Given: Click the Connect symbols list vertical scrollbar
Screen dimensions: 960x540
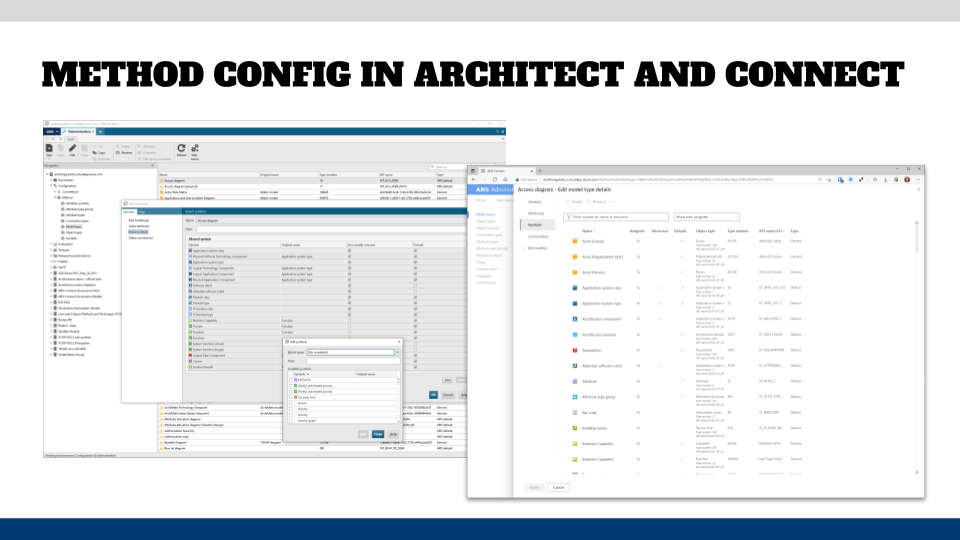Looking at the screenshot, I should [917, 348].
